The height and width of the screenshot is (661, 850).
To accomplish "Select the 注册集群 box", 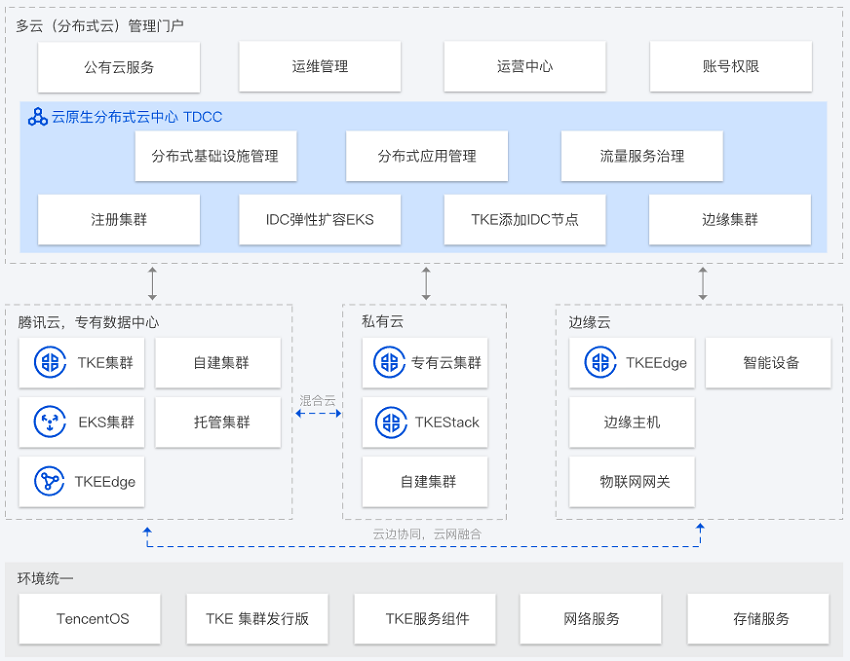I will pos(119,220).
